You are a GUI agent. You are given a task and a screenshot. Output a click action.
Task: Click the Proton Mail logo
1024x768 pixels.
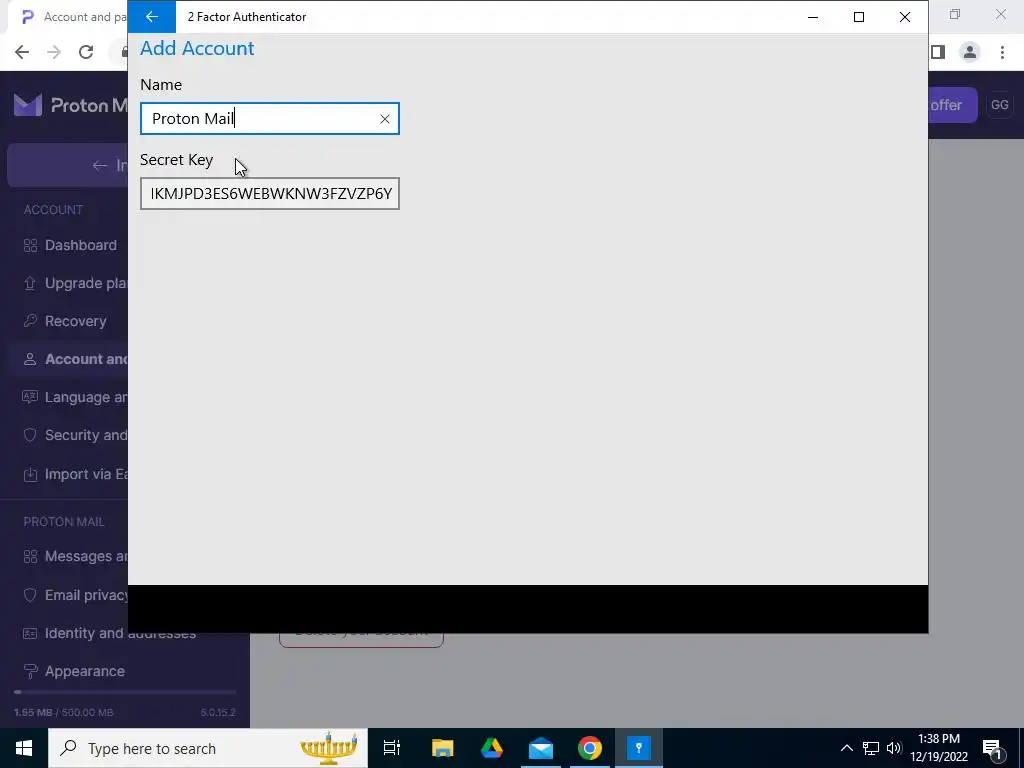click(71, 105)
